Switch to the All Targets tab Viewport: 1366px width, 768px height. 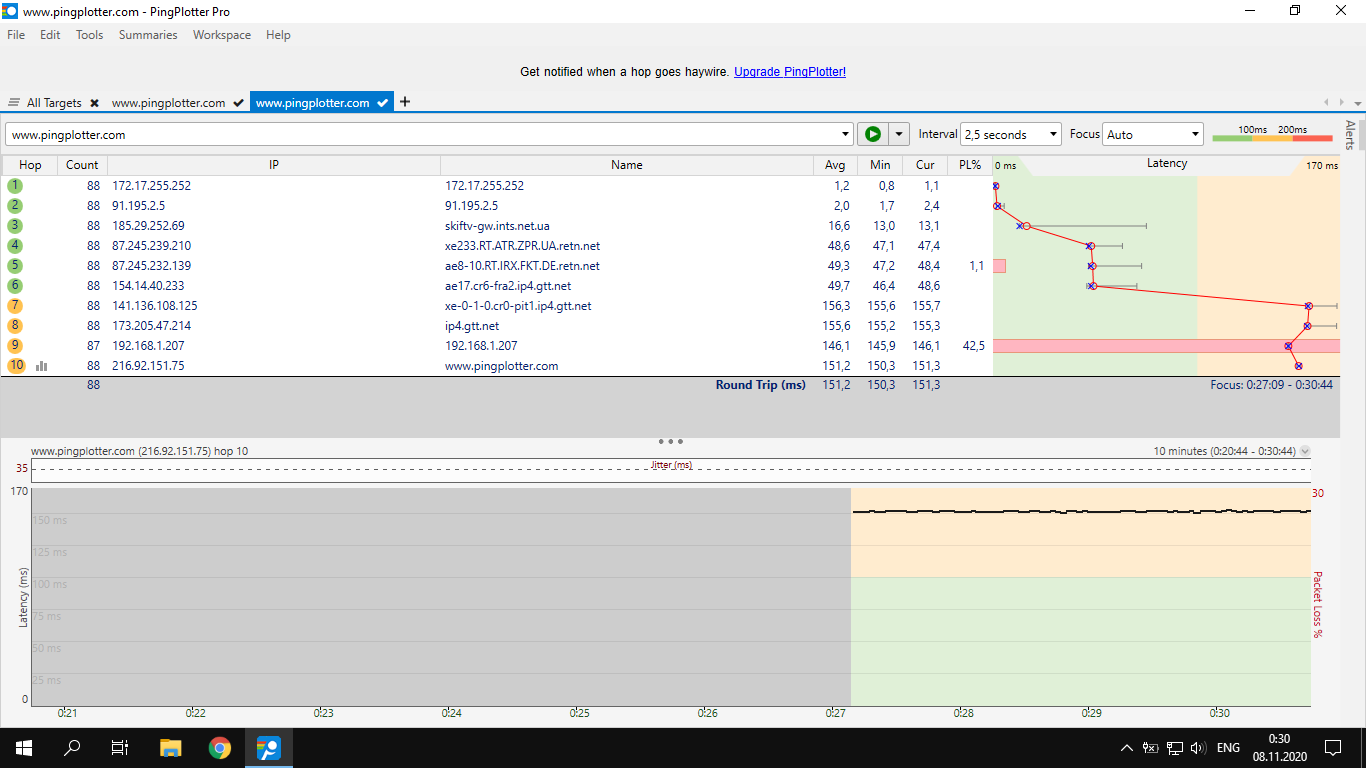pyautogui.click(x=54, y=103)
